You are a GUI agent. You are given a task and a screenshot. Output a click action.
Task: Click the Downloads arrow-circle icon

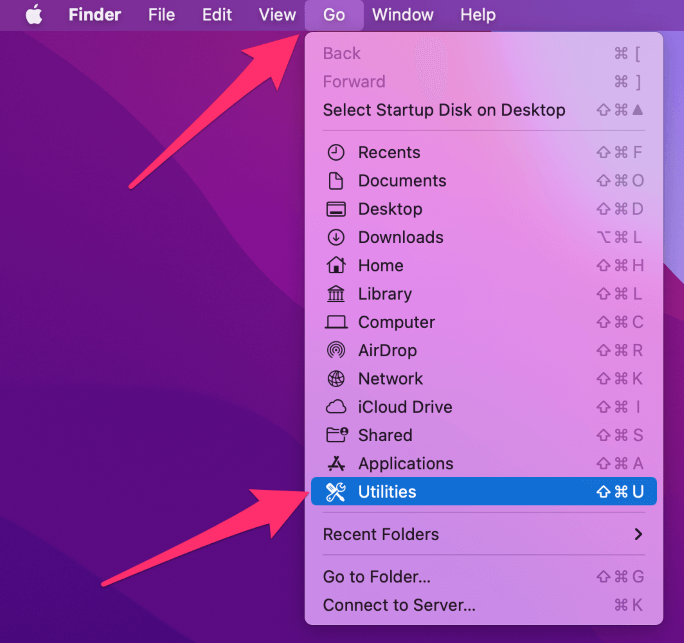click(336, 237)
